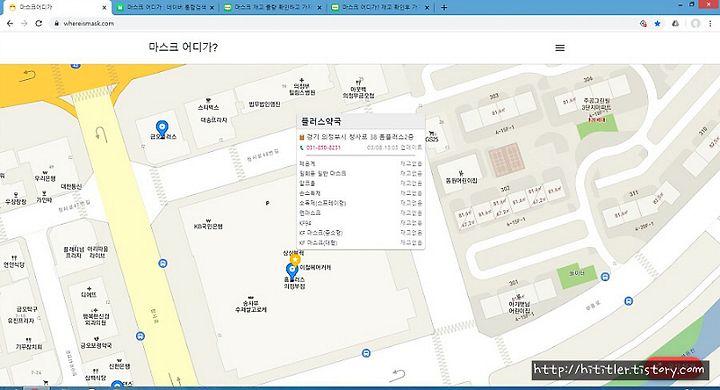
Task: Reload the whereismask.com page
Action: coord(39,23)
